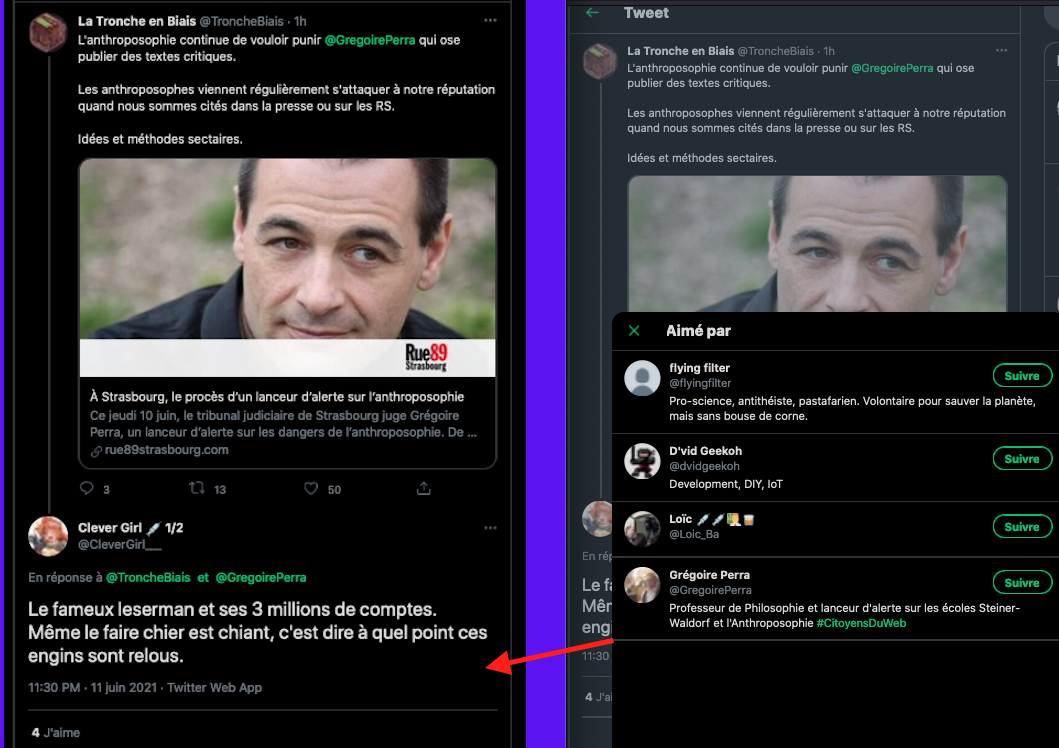
Task: Open the rue89strasbourg.com article link
Action: 159,450
